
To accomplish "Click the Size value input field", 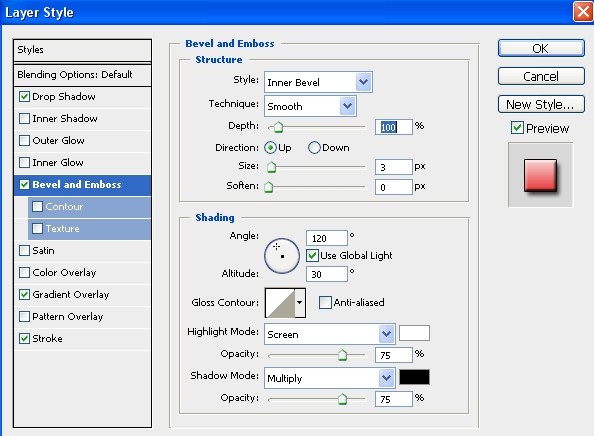I will tap(393, 167).
